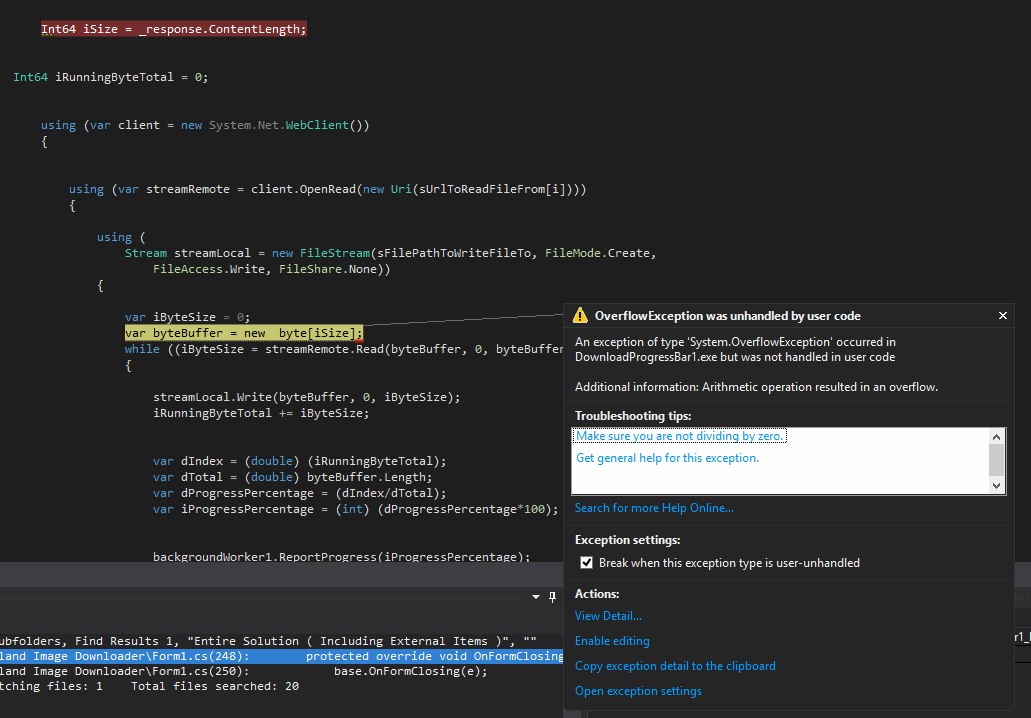This screenshot has height=718, width=1031.
Task: Click 'Int64 iRunningByteTotal = 0;' code line
Action: pyautogui.click(x=110, y=77)
